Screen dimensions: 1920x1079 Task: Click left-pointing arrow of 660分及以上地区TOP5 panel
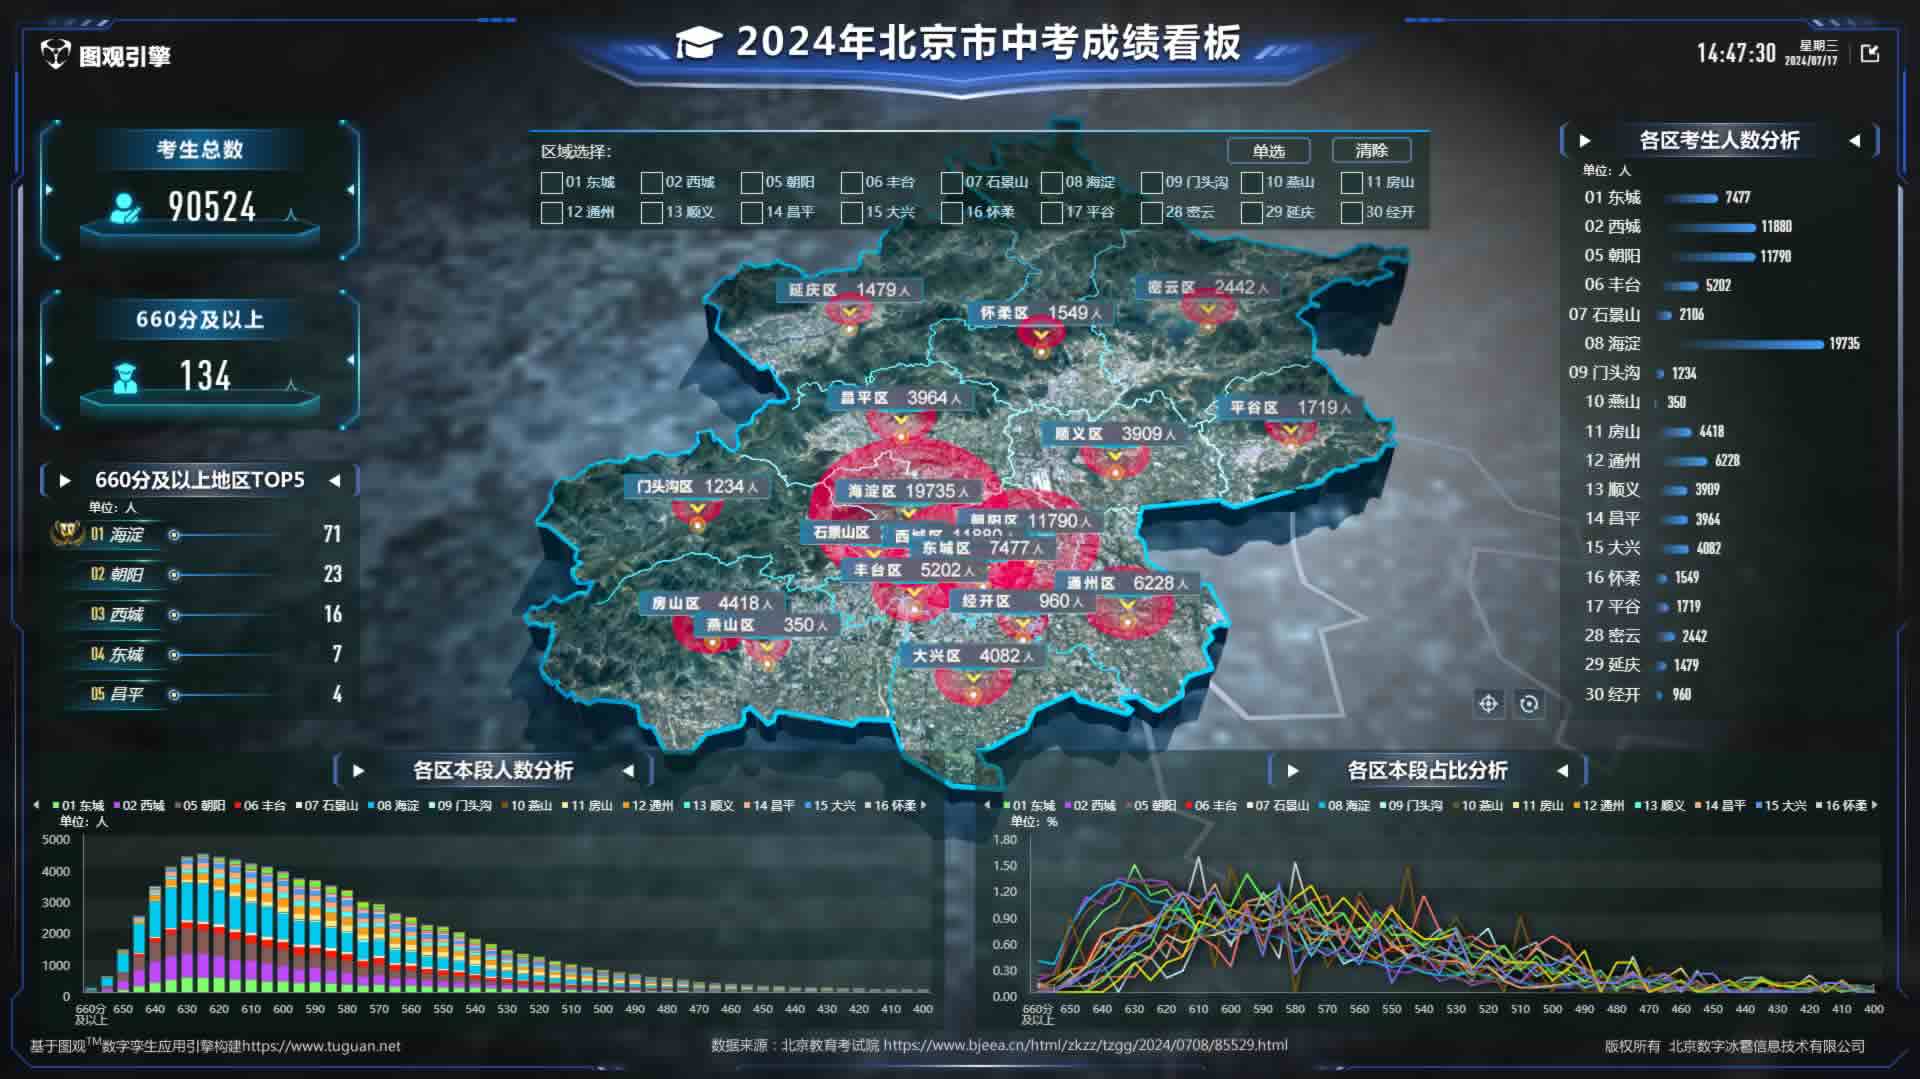[335, 480]
